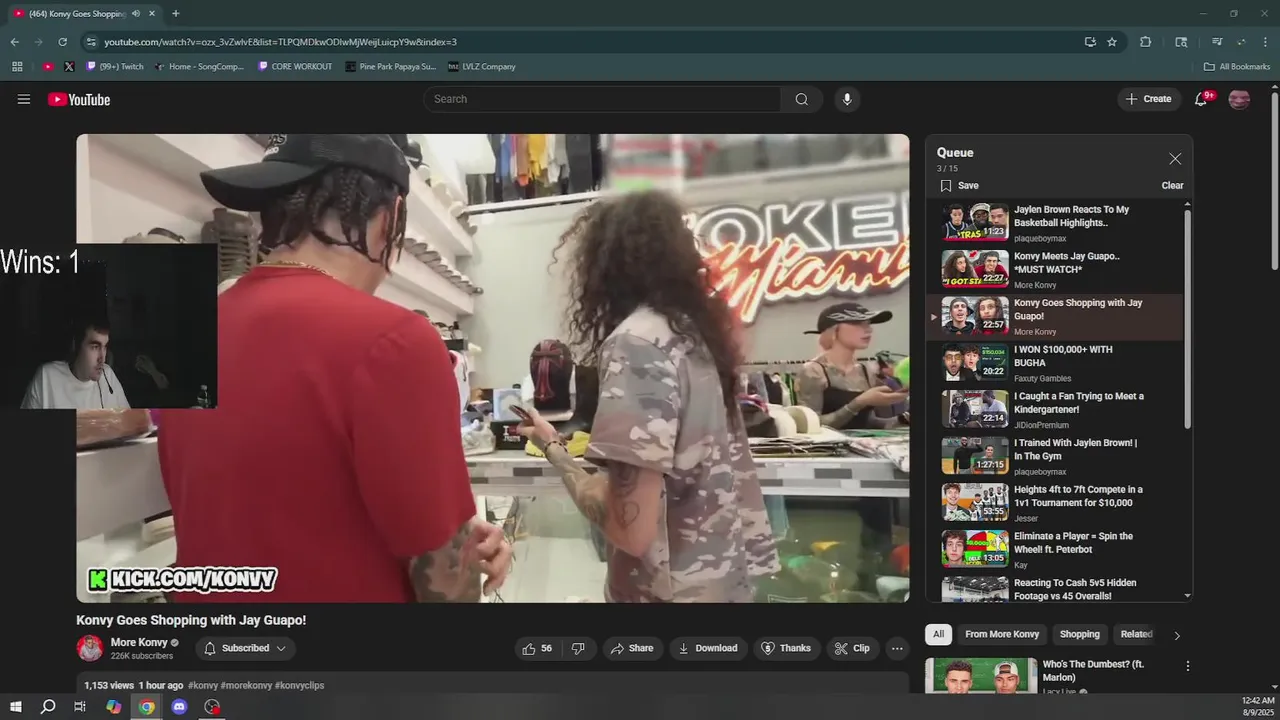Screen dimensions: 1280x720
Task: Go back with browser back arrow
Action: 14,42
